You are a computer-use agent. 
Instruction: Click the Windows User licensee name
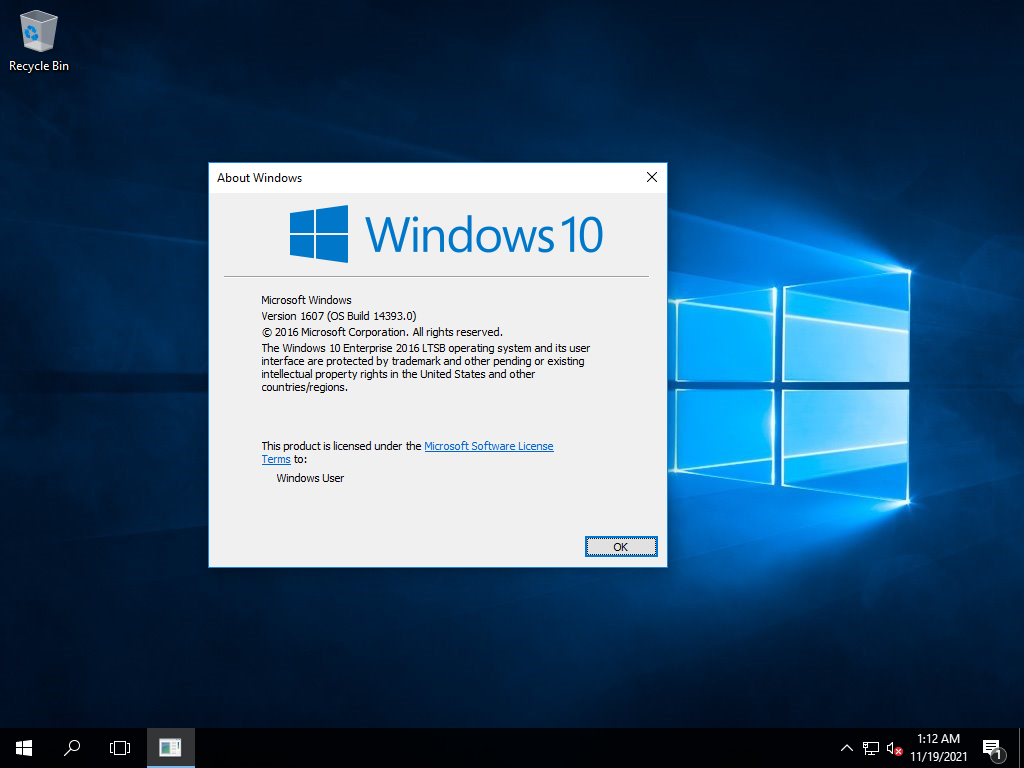[x=310, y=478]
